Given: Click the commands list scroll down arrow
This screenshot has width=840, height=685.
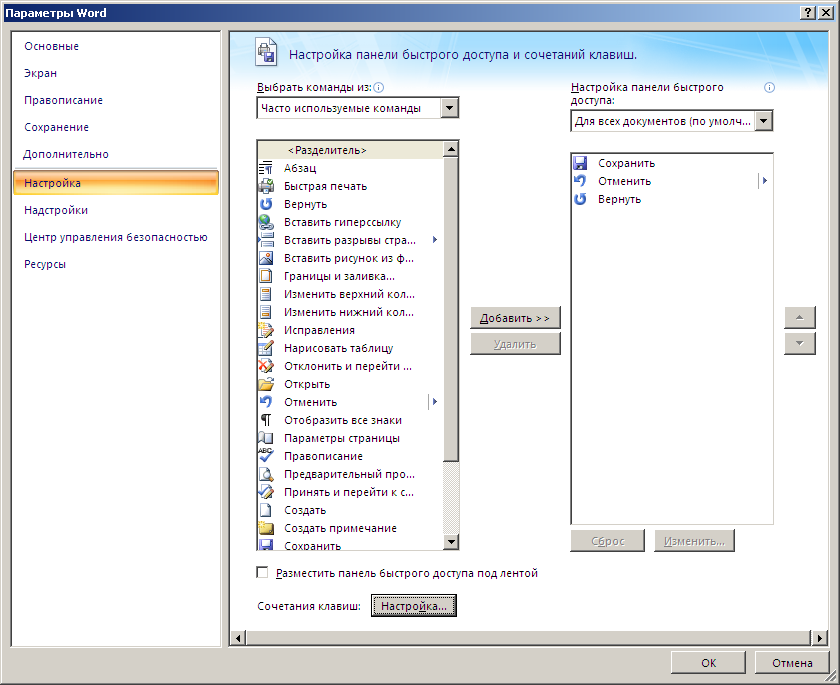Looking at the screenshot, I should (x=451, y=542).
